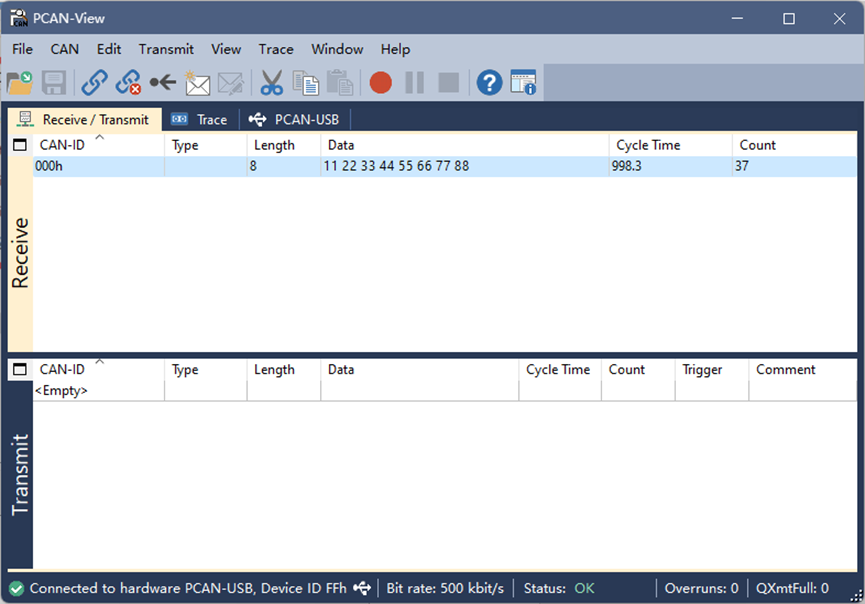Screen dimensions: 865x604
Task: Click the USB icon in status bar
Action: coord(362,588)
